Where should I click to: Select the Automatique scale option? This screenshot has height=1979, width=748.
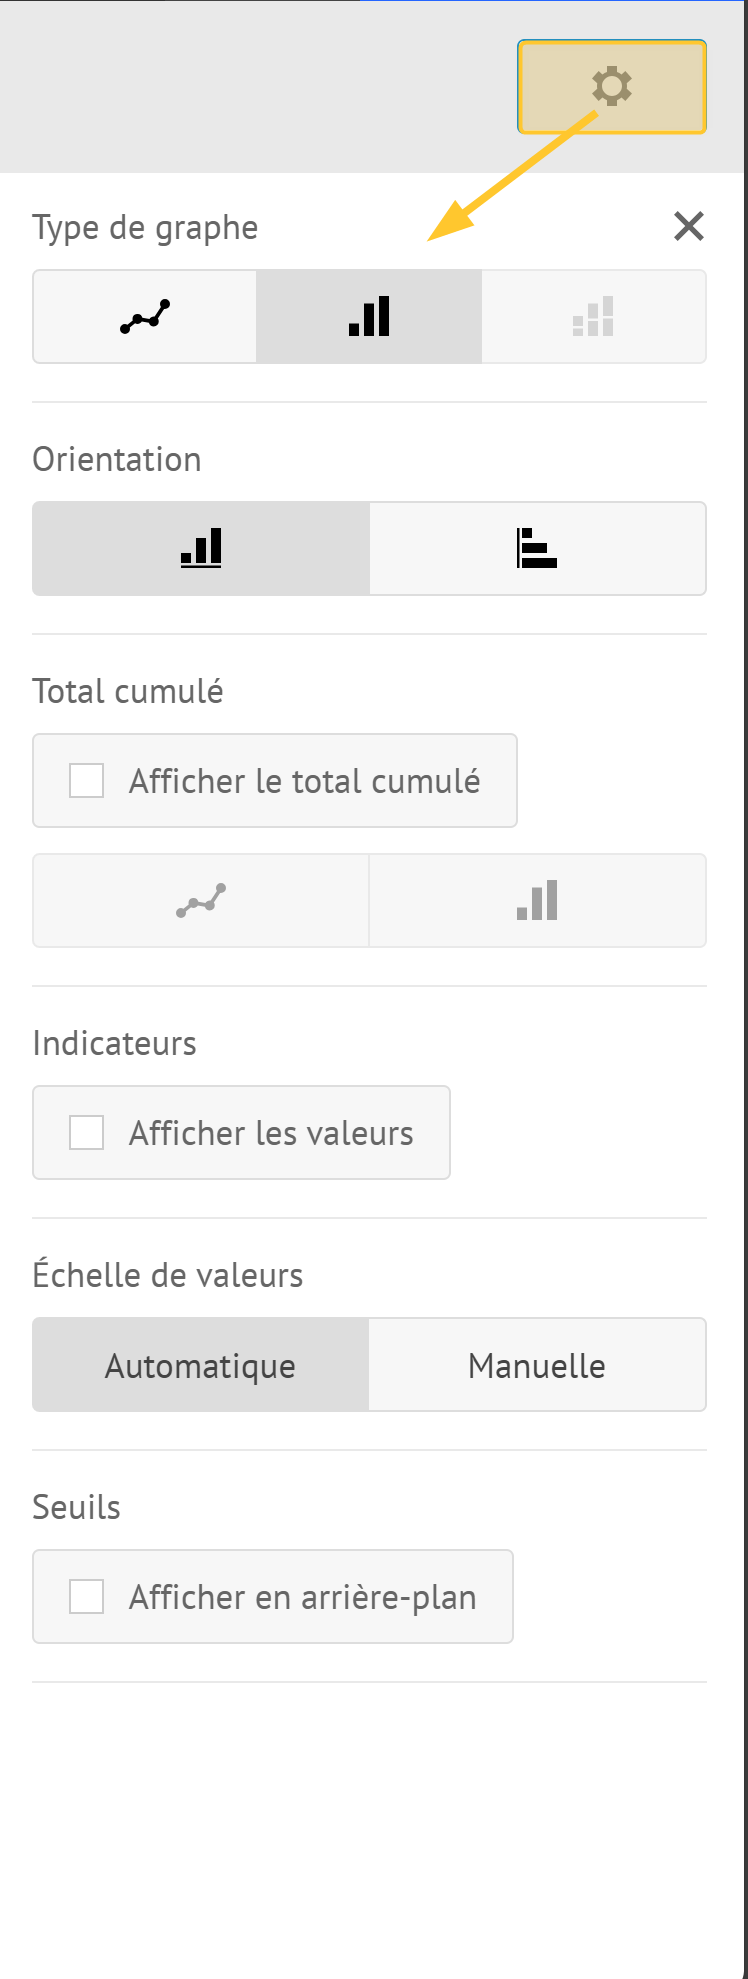pos(201,1365)
